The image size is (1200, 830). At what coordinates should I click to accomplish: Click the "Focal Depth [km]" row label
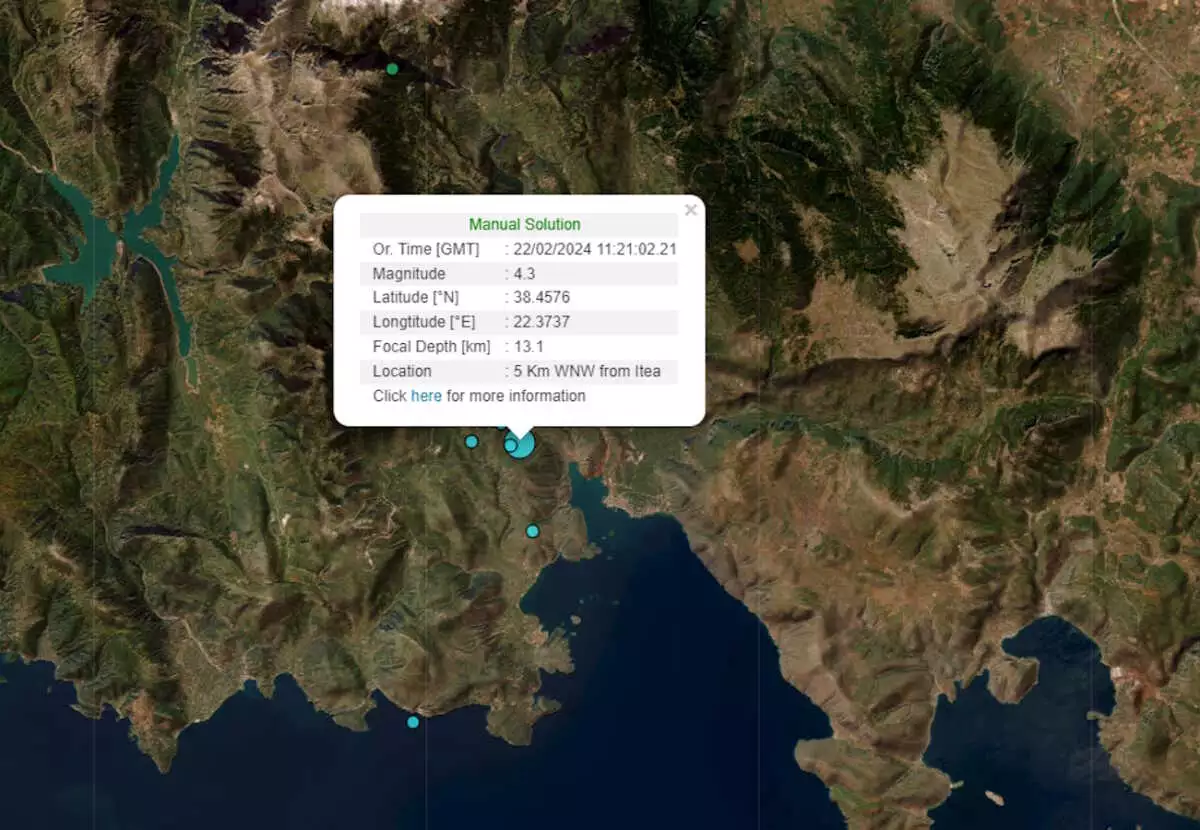431,347
